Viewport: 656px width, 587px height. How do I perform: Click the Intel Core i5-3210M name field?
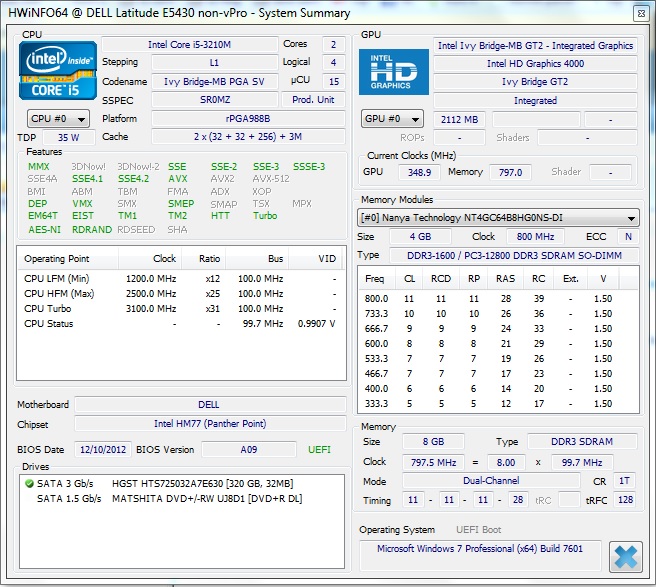click(190, 45)
